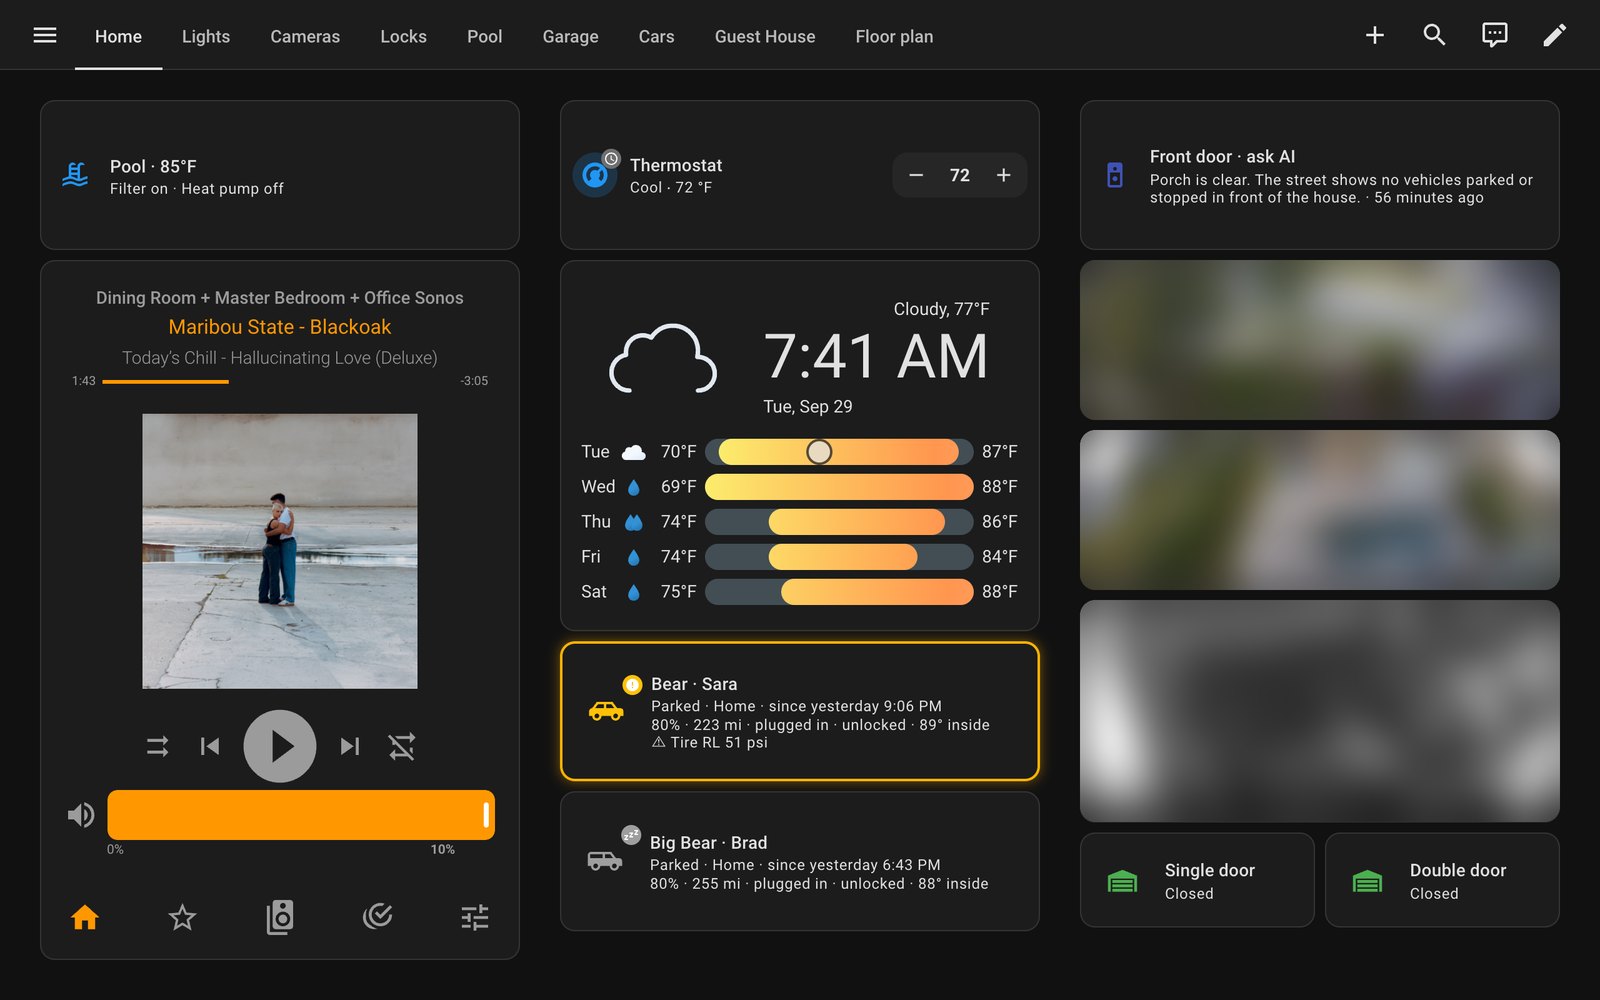The image size is (1600, 1000).
Task: Mute using the speaker volume icon
Action: 81,815
